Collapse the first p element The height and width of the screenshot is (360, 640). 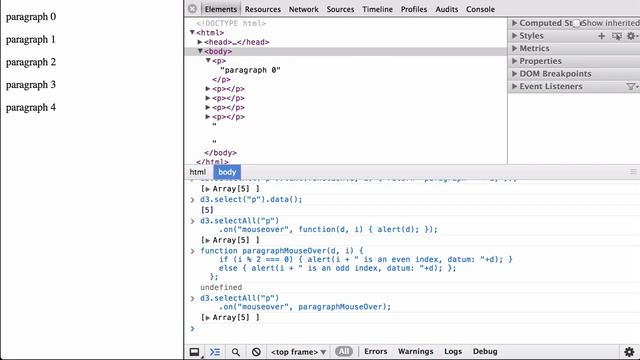coord(208,60)
